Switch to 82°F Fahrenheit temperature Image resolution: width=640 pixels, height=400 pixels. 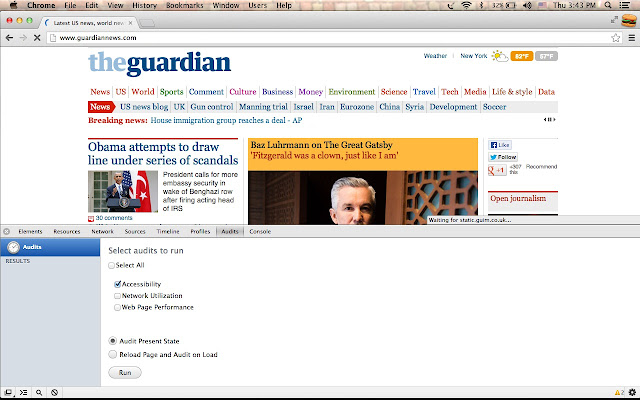(x=522, y=56)
